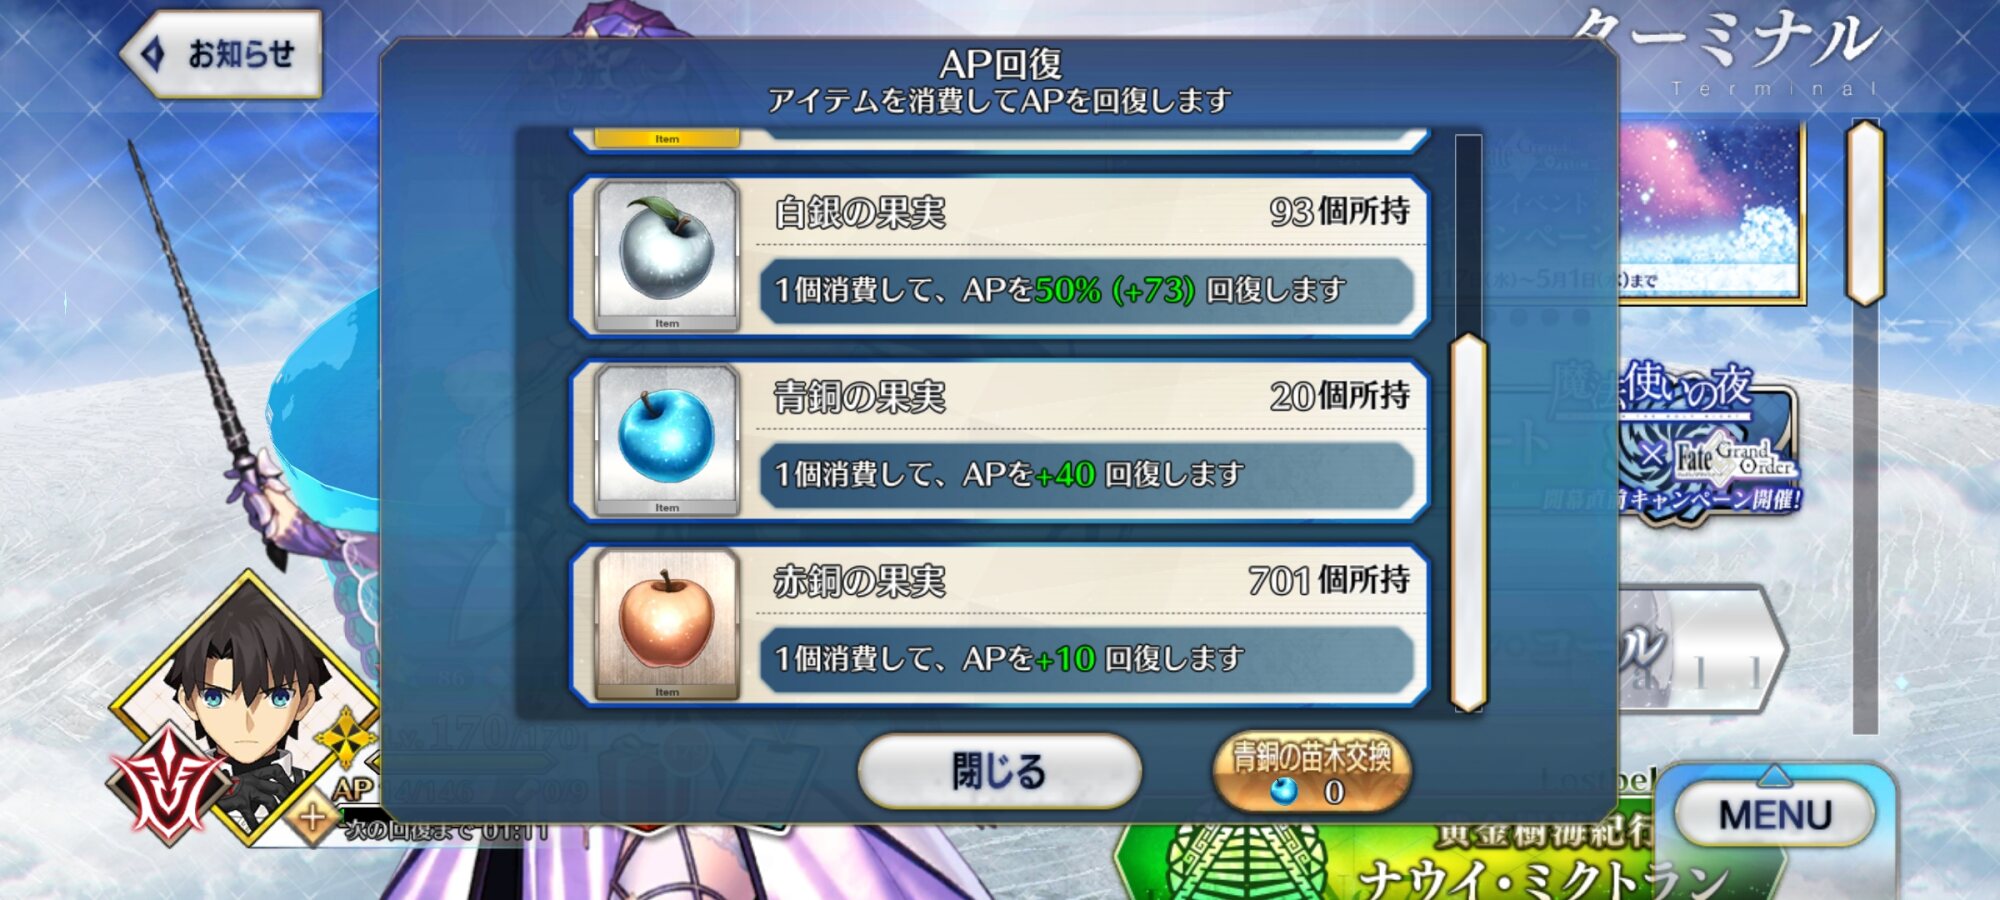
Task: Click the blue sapling orb icon
Action: [x=1284, y=792]
